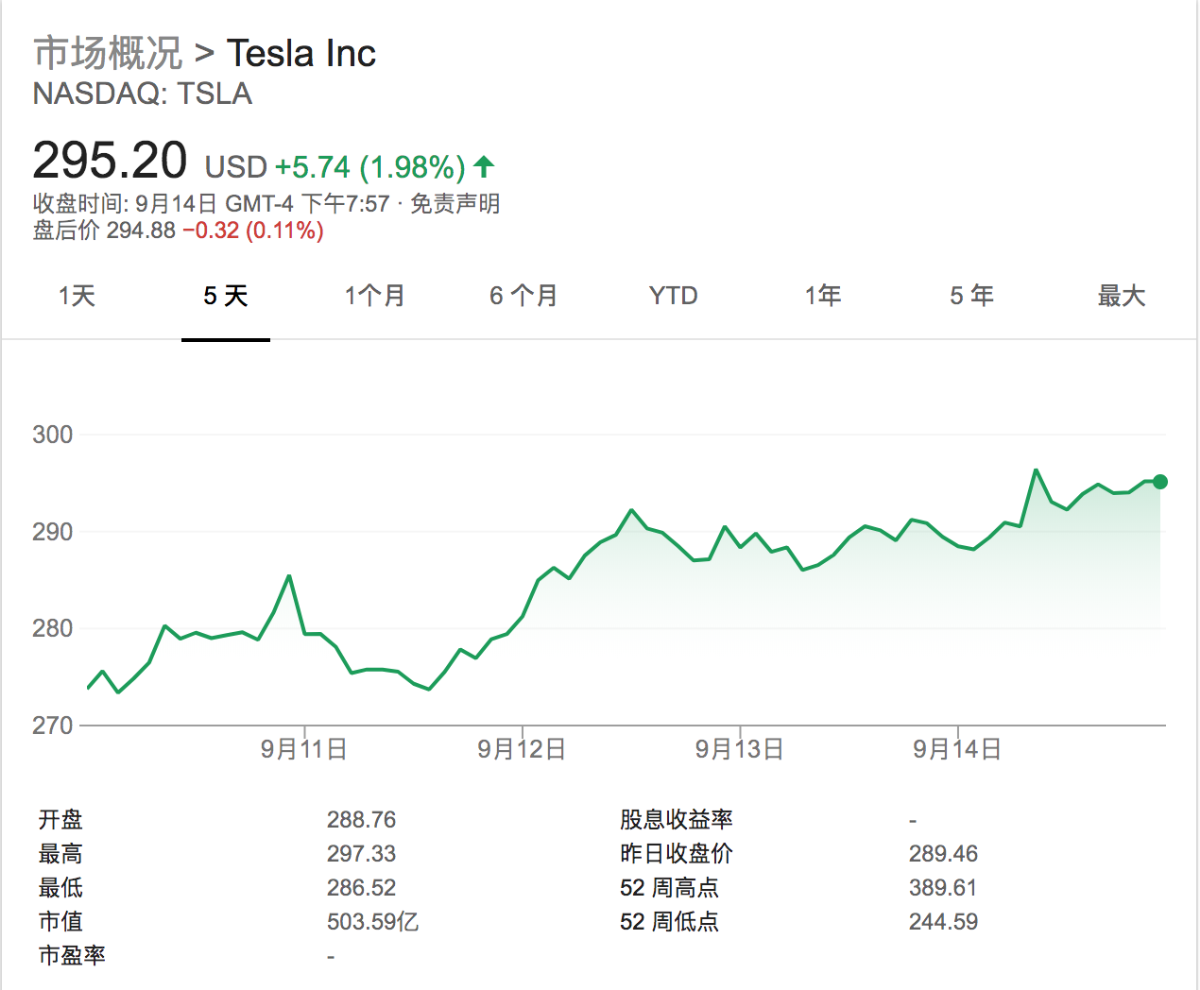1200x990 pixels.
Task: Click the green endpoint dot on chart
Action: click(x=1160, y=482)
